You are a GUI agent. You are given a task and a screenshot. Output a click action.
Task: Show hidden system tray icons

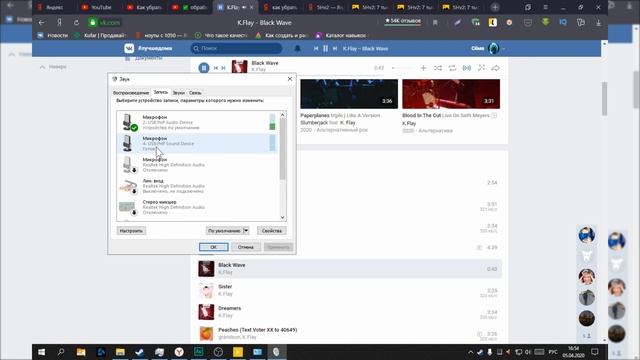click(471, 352)
